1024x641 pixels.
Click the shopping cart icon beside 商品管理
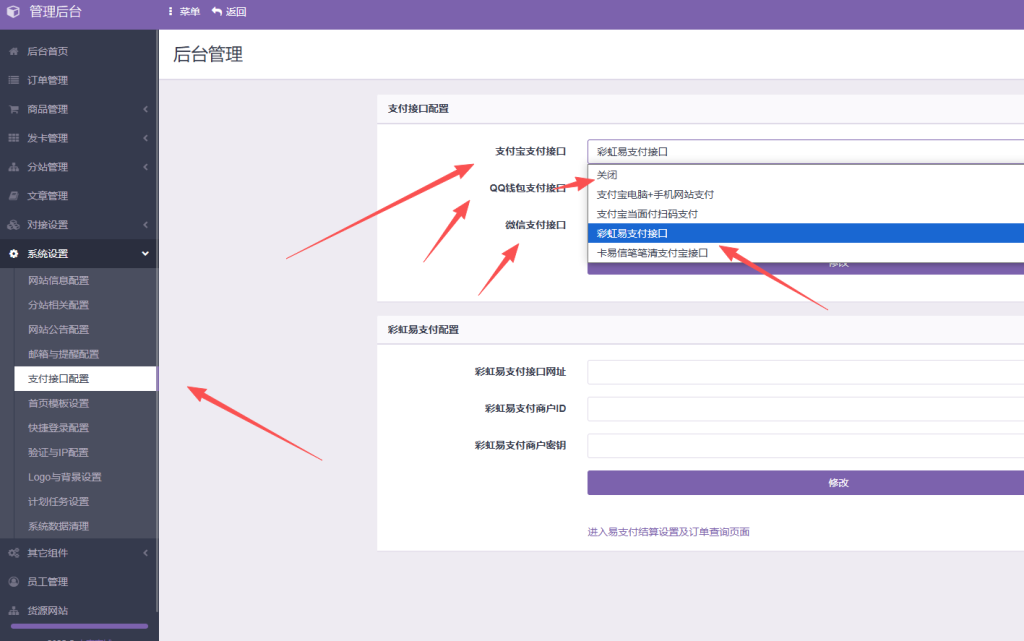[14, 109]
